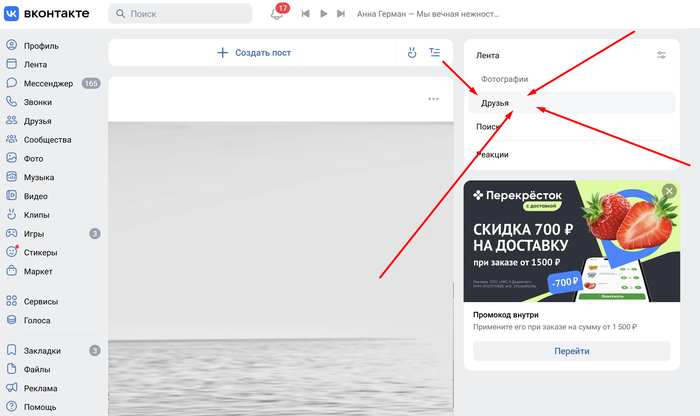Open feed filter settings icon next to Лента
The image size is (700, 416).
click(x=661, y=55)
